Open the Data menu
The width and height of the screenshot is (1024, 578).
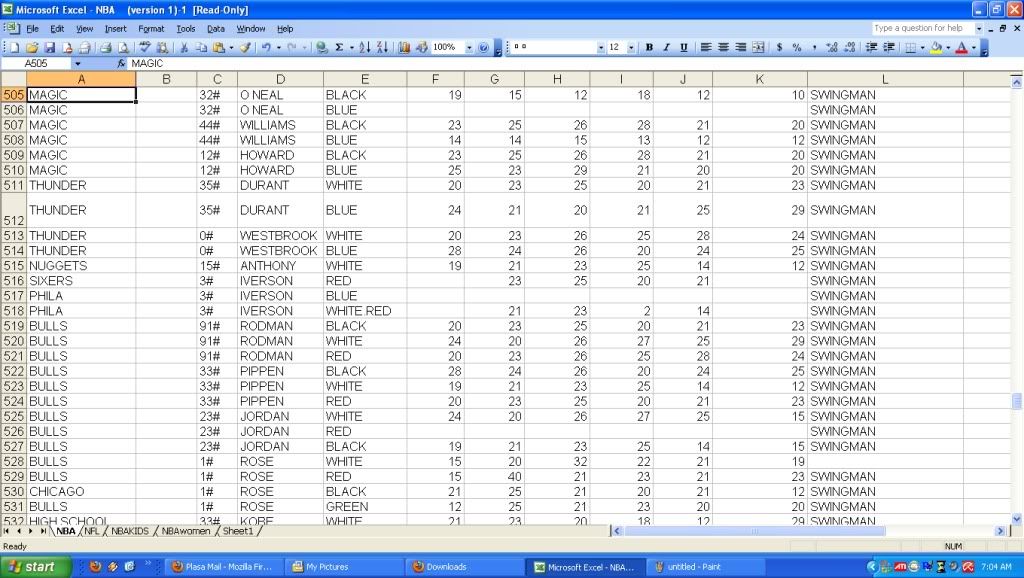pos(216,29)
